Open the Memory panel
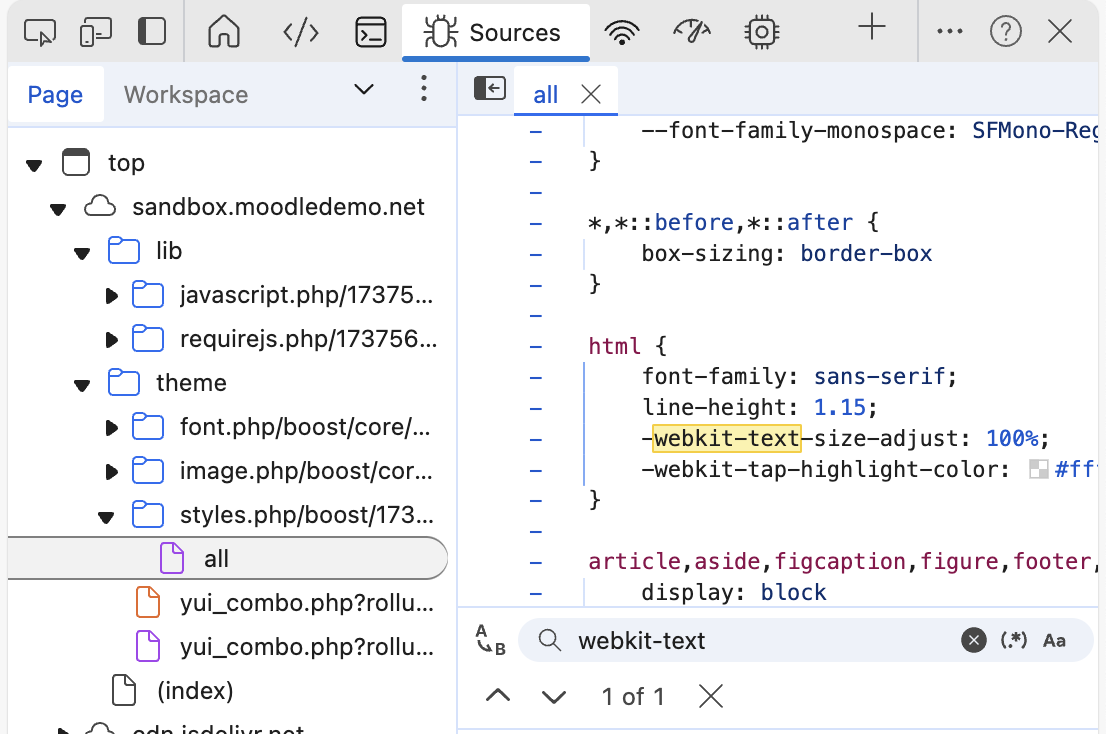The width and height of the screenshot is (1106, 734). (x=762, y=32)
